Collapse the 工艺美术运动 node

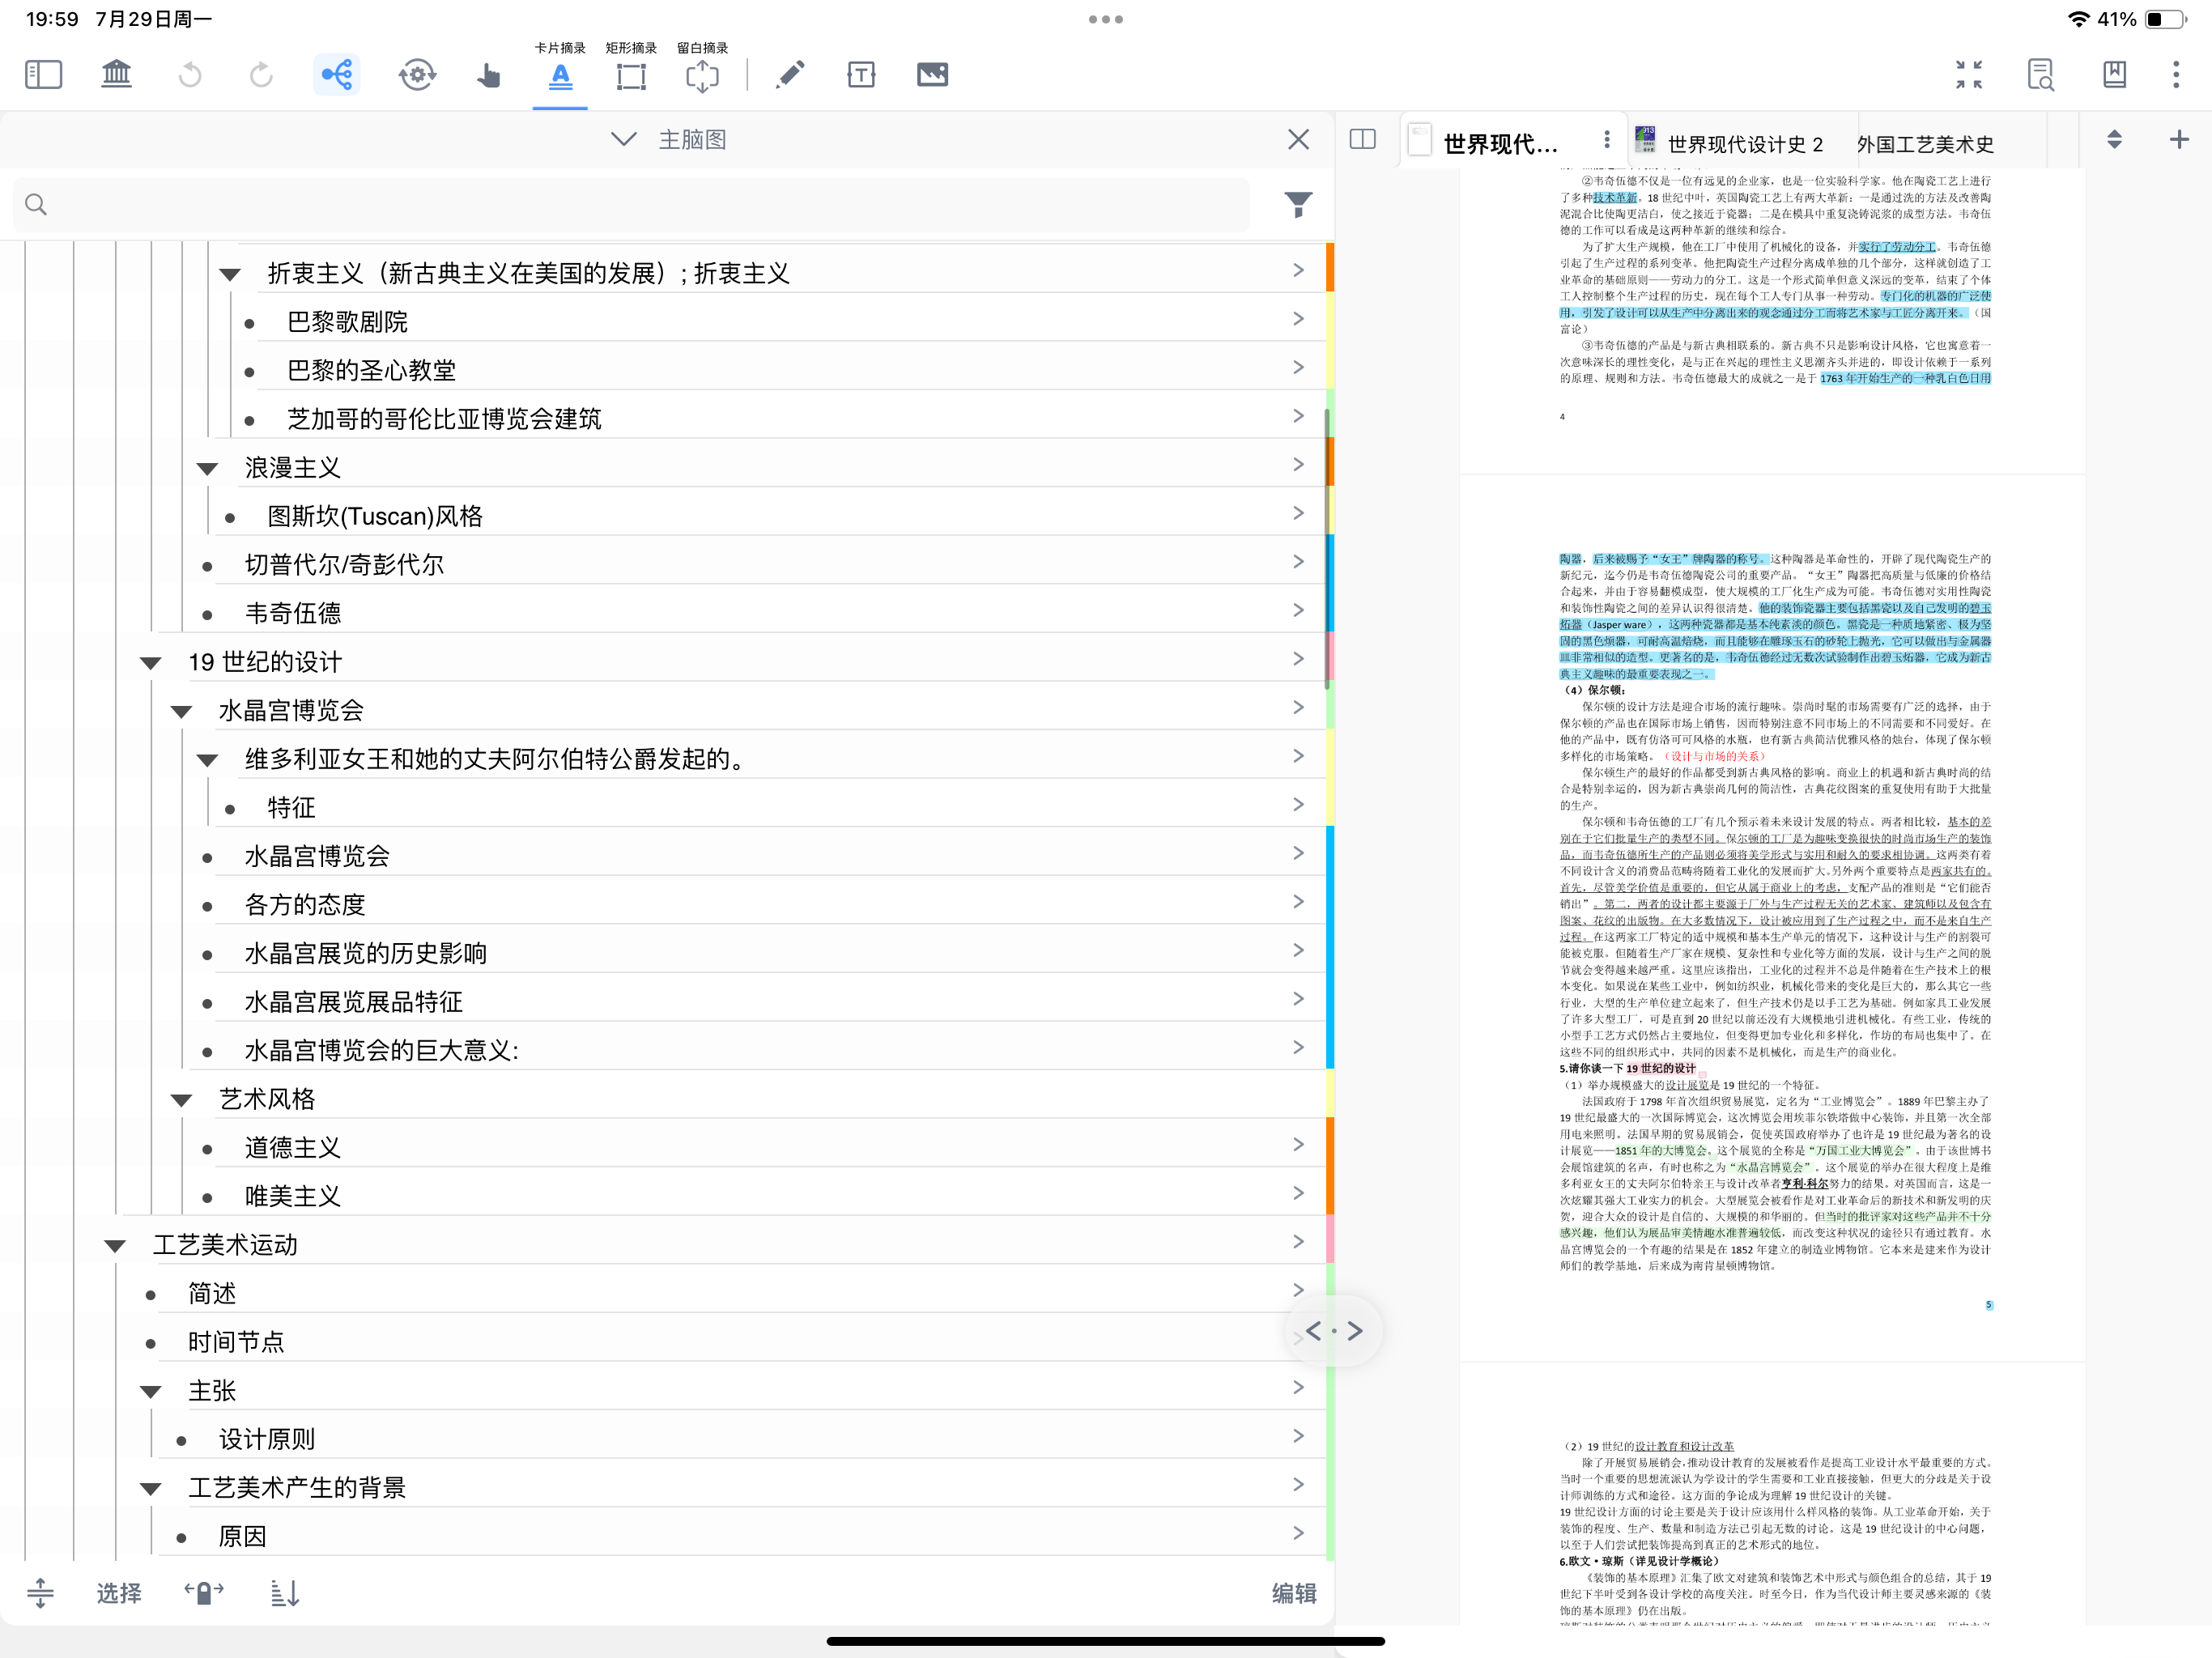tap(115, 1245)
